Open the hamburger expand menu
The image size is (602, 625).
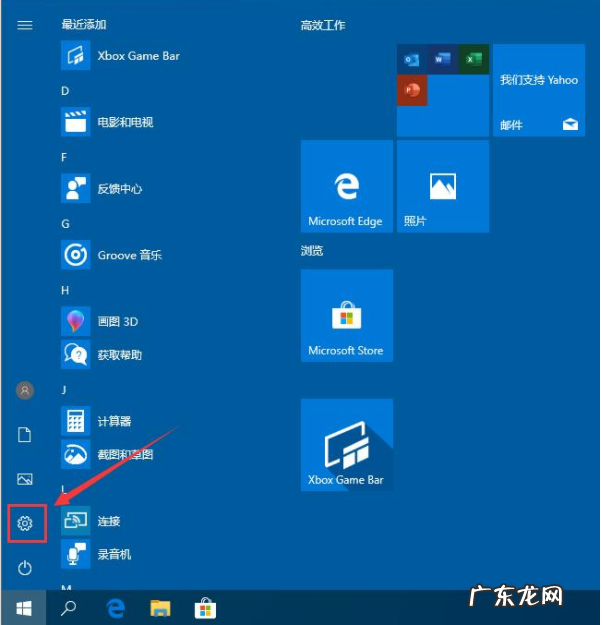point(25,26)
